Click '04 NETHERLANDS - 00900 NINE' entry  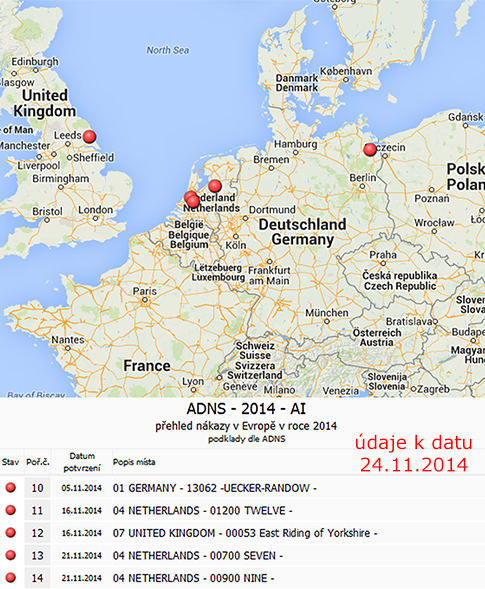[x=193, y=578]
